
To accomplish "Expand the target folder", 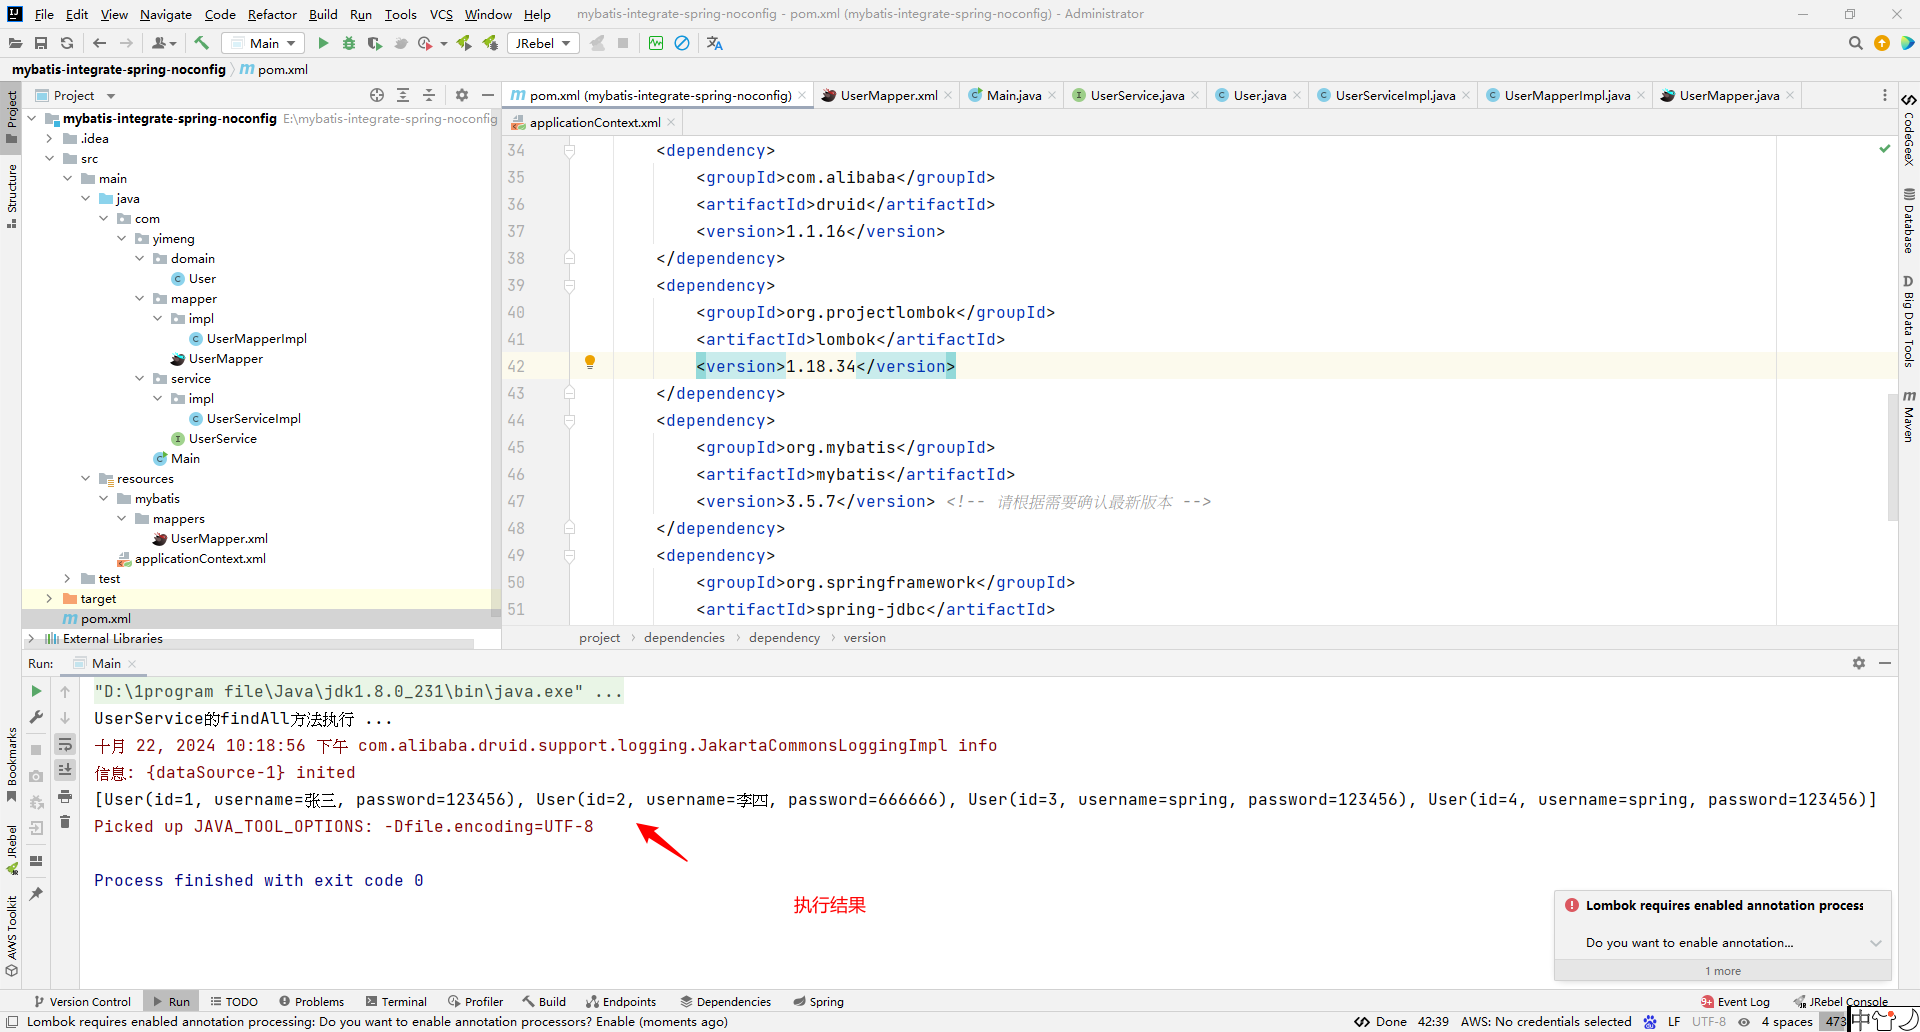I will pos(50,598).
